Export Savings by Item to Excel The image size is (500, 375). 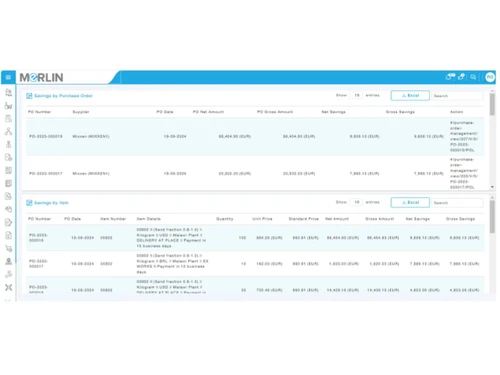[410, 202]
